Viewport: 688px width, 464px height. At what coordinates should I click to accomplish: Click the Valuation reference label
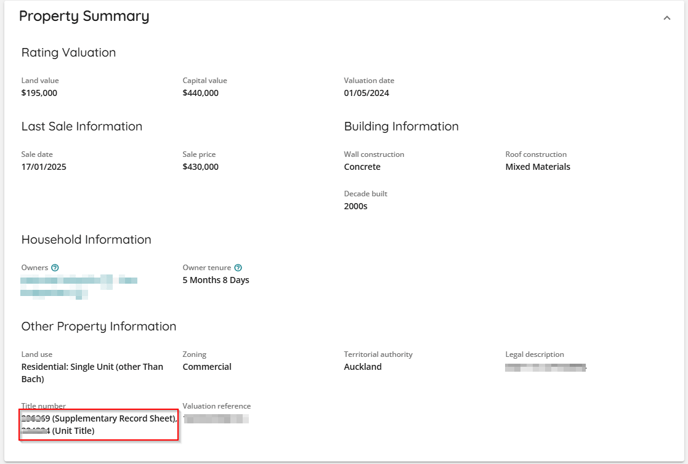(217, 406)
